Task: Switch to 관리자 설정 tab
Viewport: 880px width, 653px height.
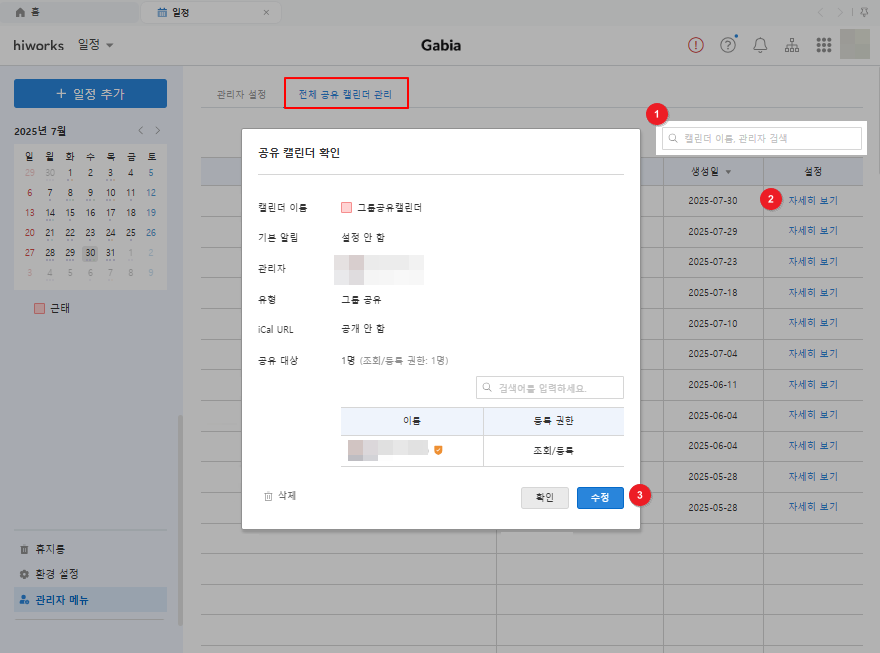Action: click(241, 95)
